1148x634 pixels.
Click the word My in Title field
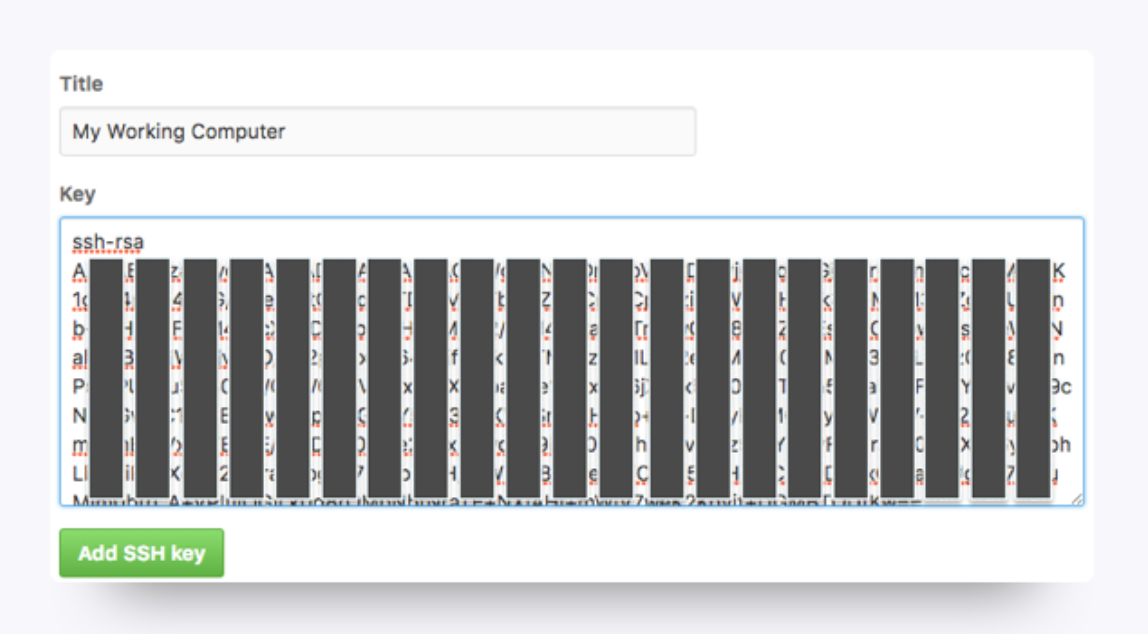point(86,132)
